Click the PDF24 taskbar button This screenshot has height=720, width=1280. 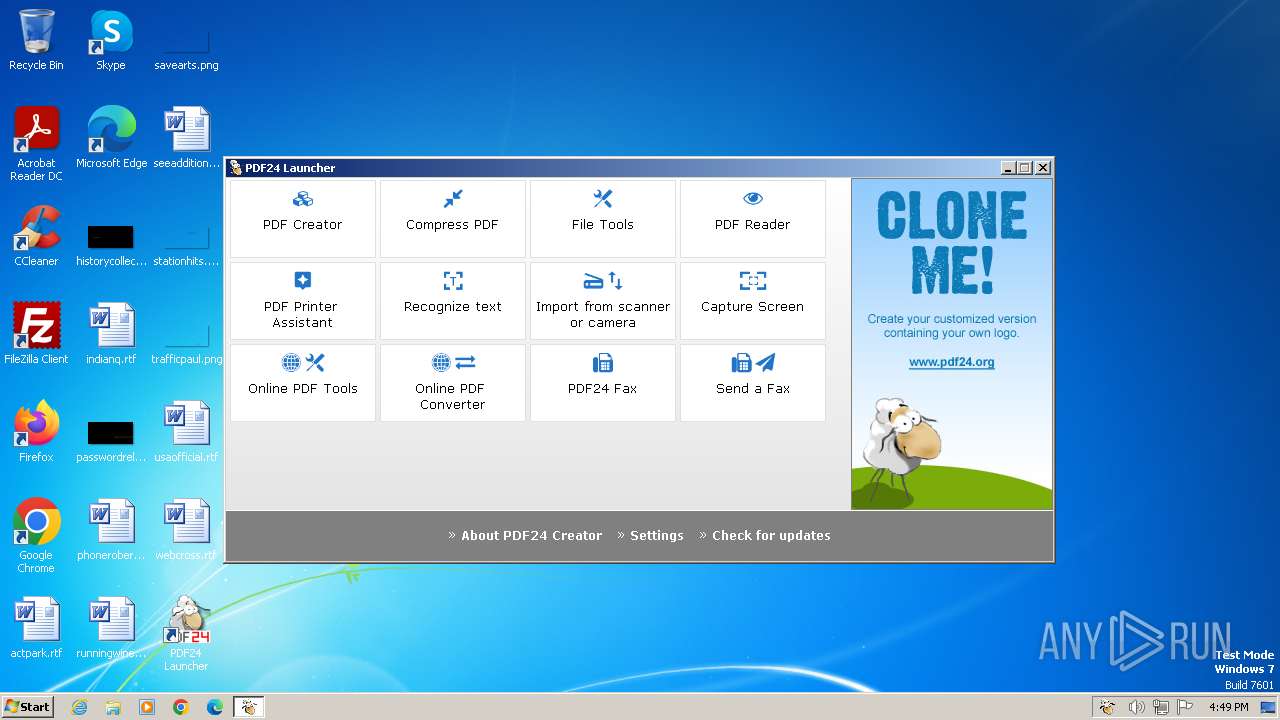pyautogui.click(x=248, y=707)
